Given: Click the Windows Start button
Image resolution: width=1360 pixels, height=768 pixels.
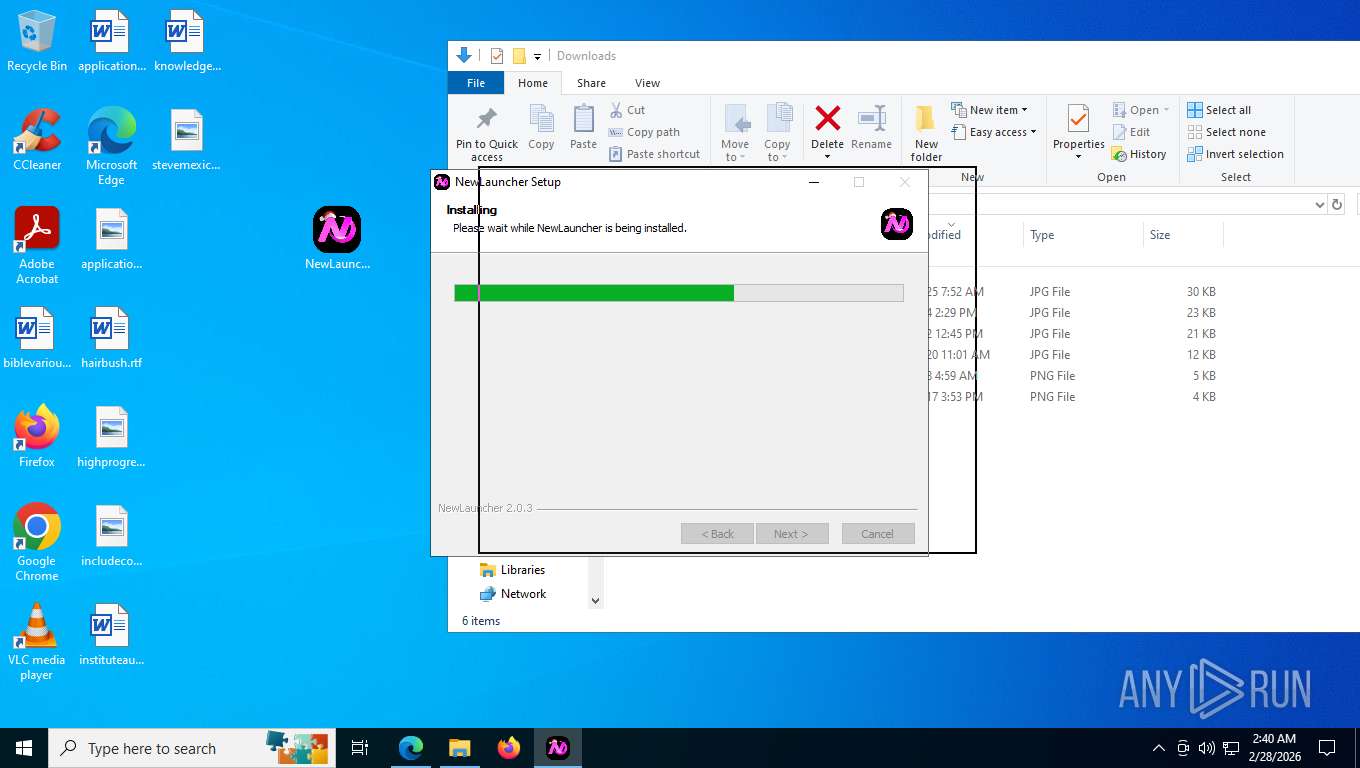Looking at the screenshot, I should click(24, 748).
